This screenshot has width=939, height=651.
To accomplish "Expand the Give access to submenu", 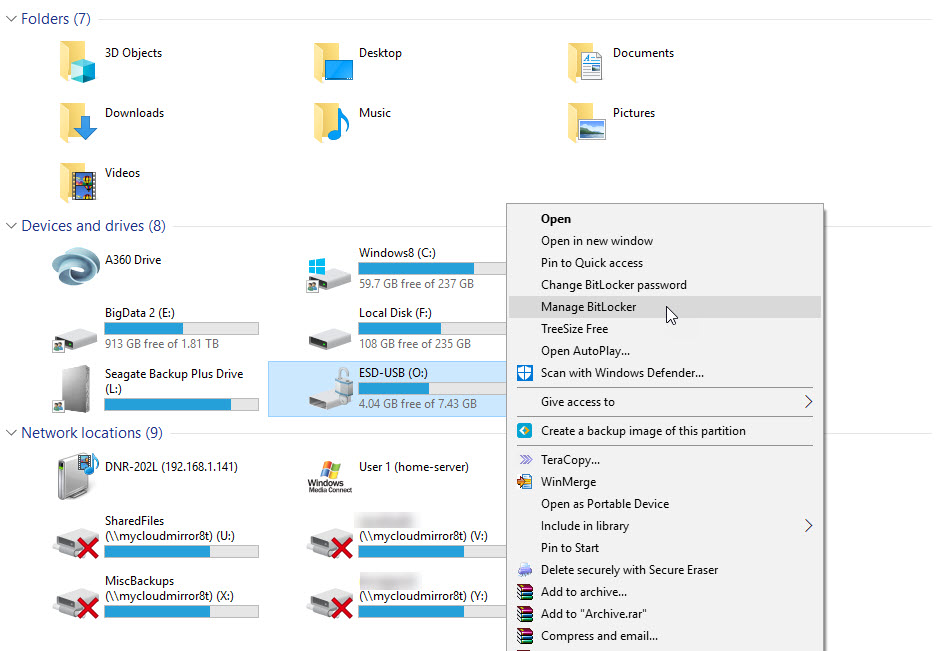I will tap(808, 402).
